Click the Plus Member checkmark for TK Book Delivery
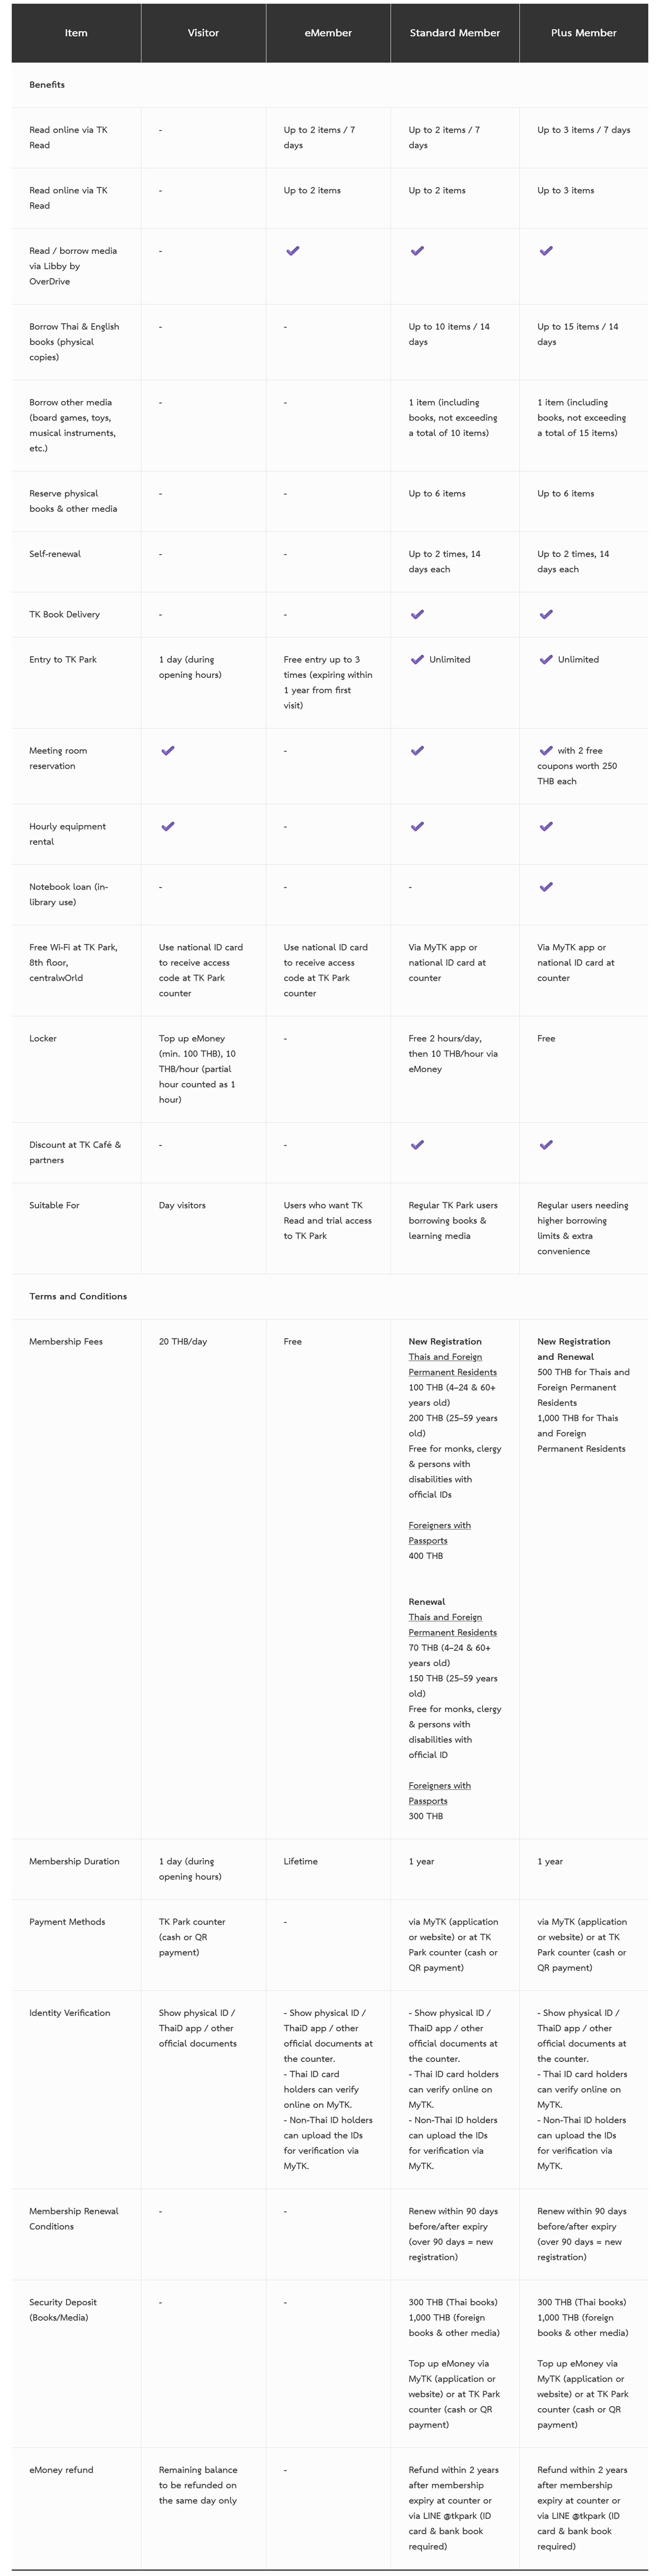Viewport: 663px width, 2576px height. coord(546,614)
